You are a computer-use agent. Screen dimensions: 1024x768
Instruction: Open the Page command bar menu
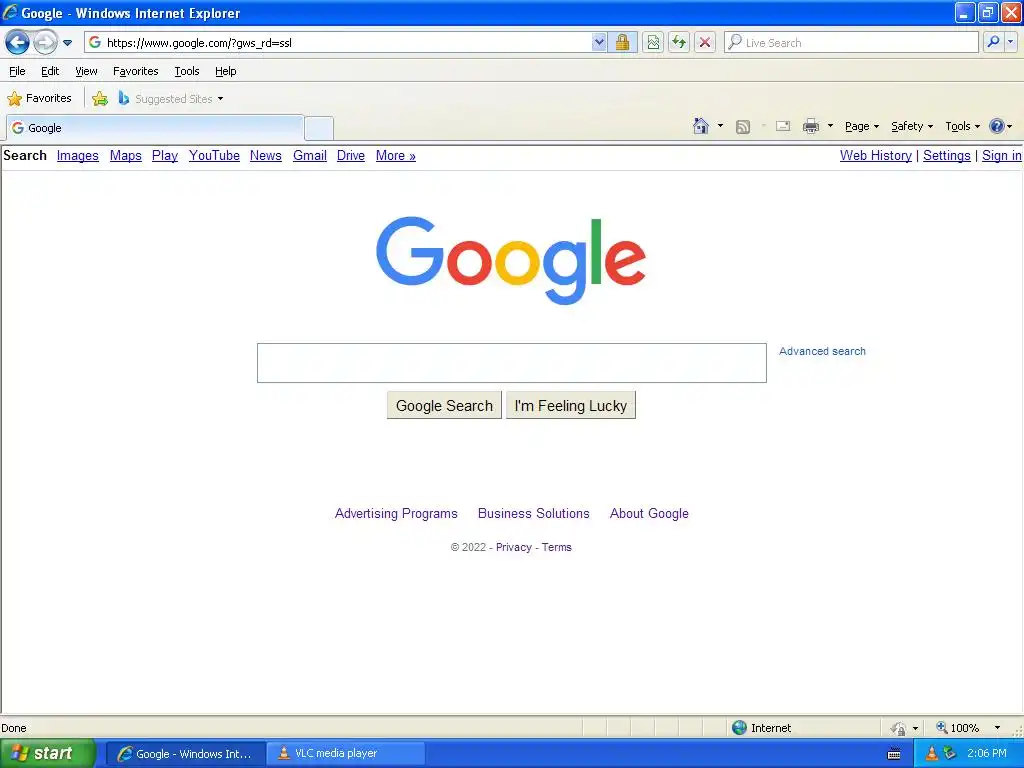tap(861, 127)
